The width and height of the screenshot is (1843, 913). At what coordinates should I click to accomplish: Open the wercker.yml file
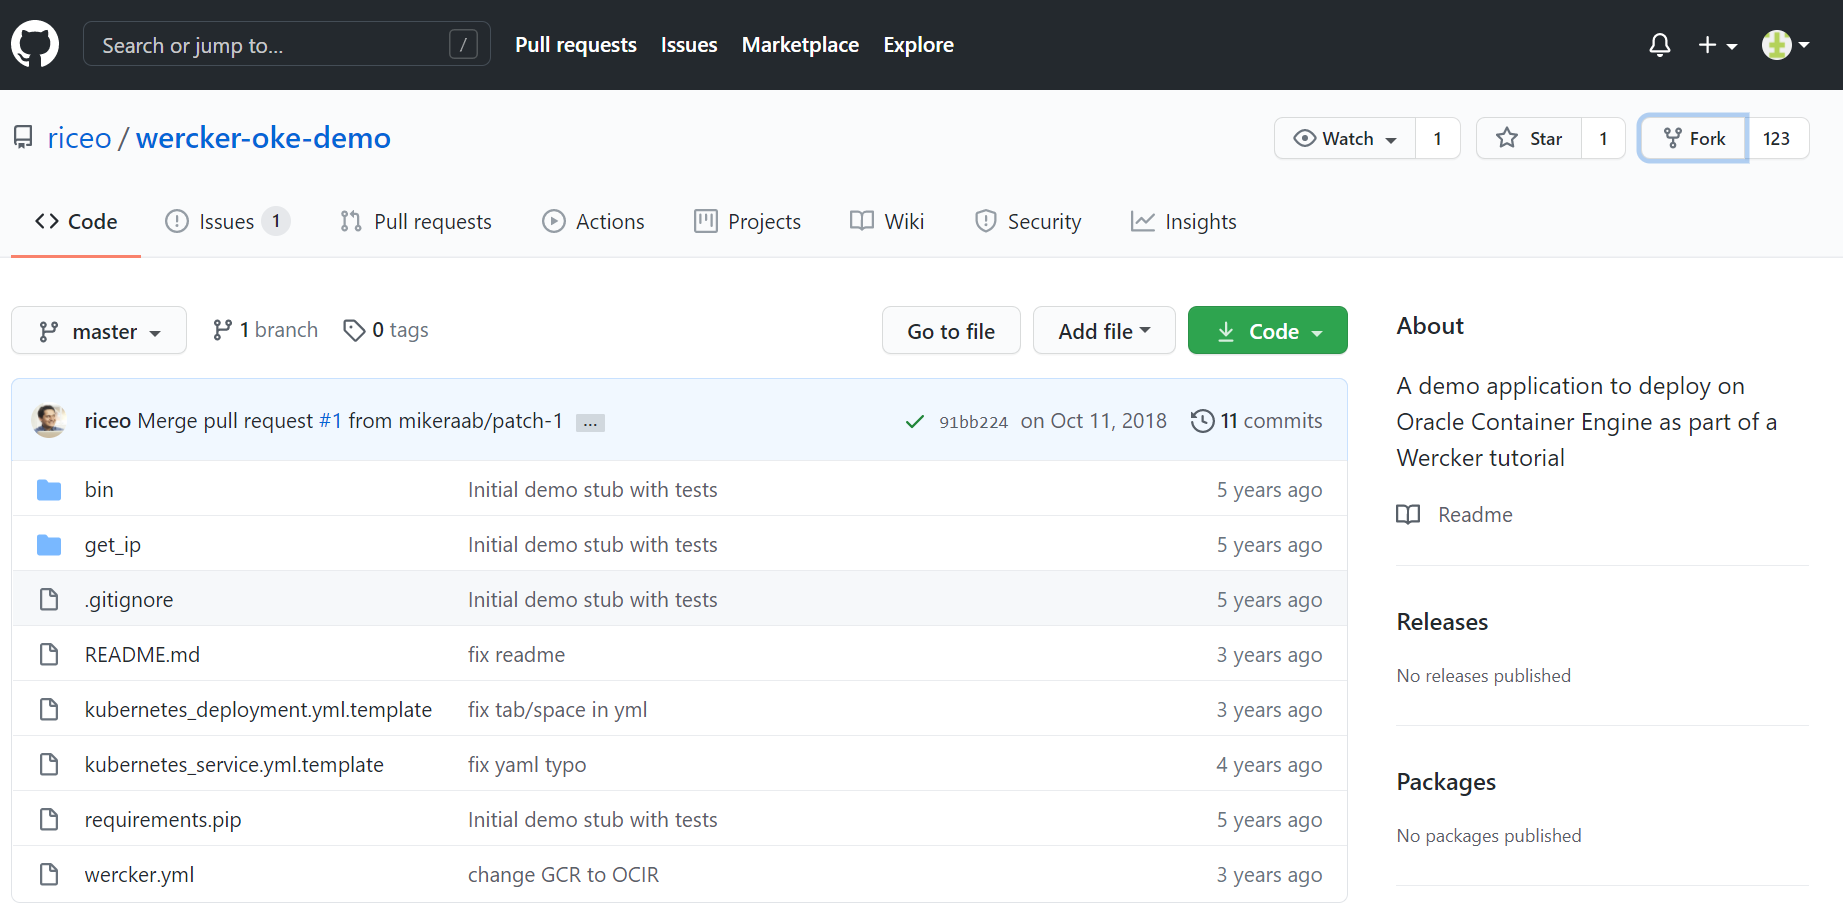139,875
